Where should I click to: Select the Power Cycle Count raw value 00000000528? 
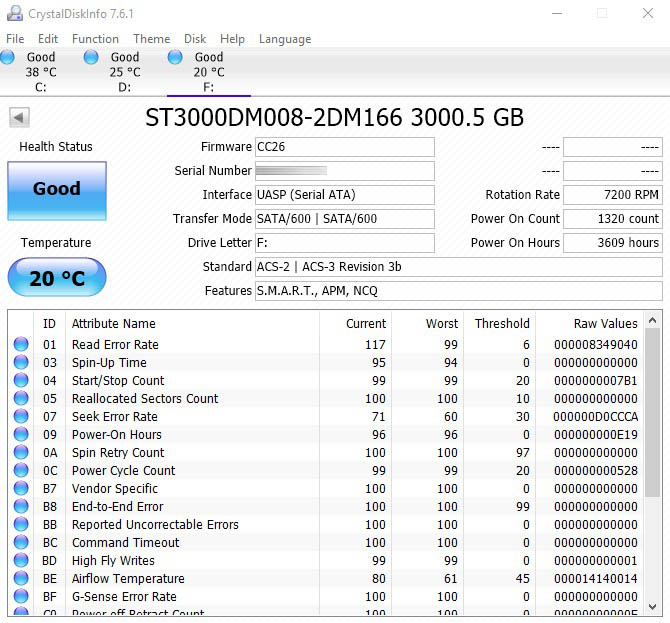point(596,470)
